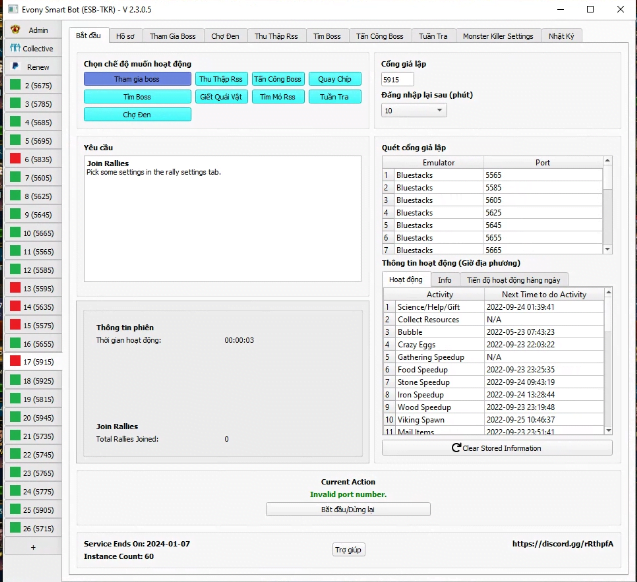Image resolution: width=637 pixels, height=582 pixels.
Task: Open the Nhật Ký tab
Action: [x=561, y=36]
